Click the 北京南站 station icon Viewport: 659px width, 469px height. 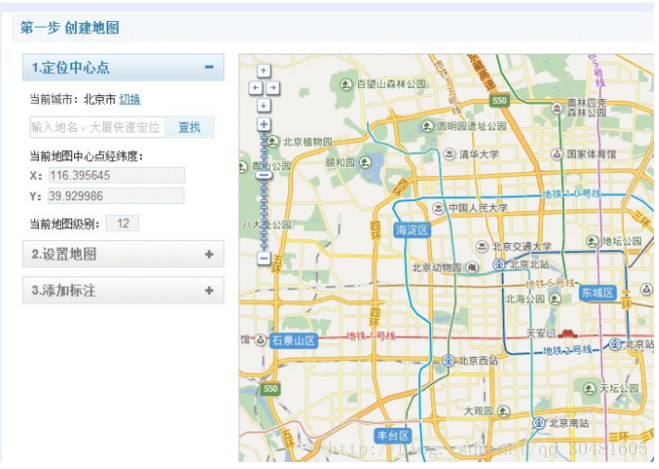pyautogui.click(x=539, y=423)
